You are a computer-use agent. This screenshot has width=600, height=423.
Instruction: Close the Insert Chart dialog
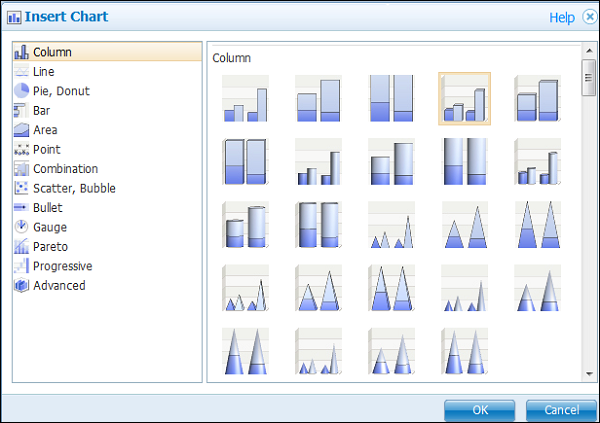[x=590, y=17]
